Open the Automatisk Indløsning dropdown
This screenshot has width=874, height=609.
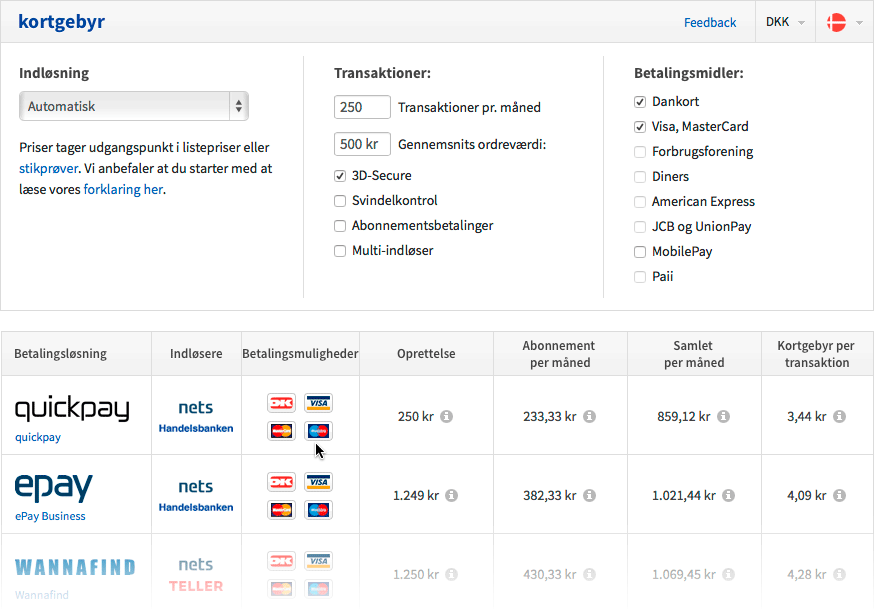point(134,106)
